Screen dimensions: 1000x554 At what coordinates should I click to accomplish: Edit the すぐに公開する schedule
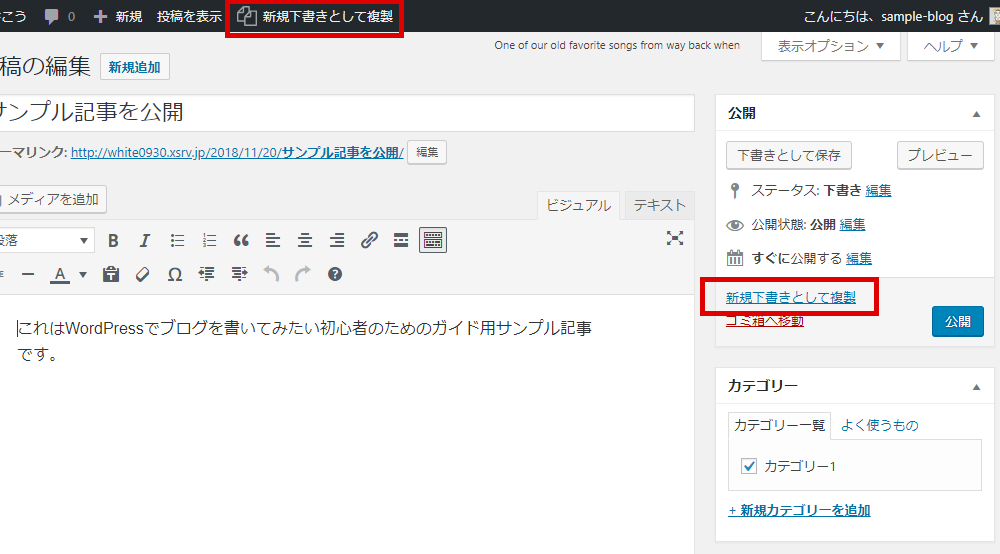[x=859, y=258]
